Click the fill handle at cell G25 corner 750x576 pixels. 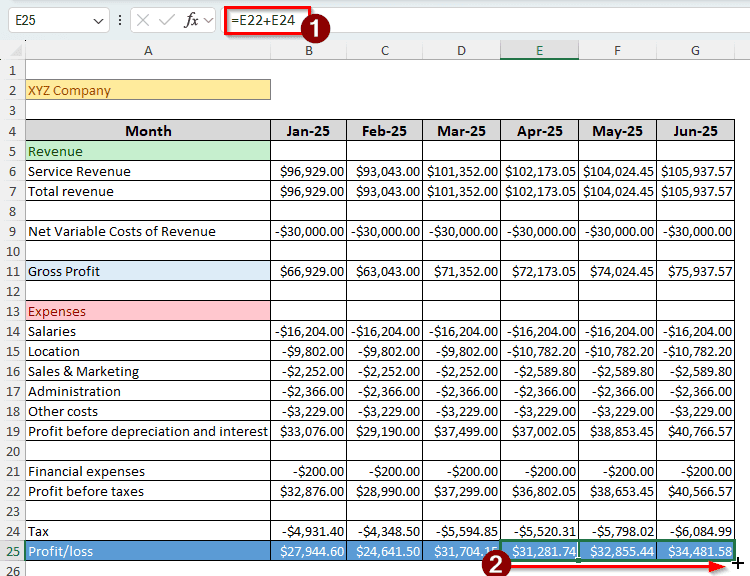(734, 561)
